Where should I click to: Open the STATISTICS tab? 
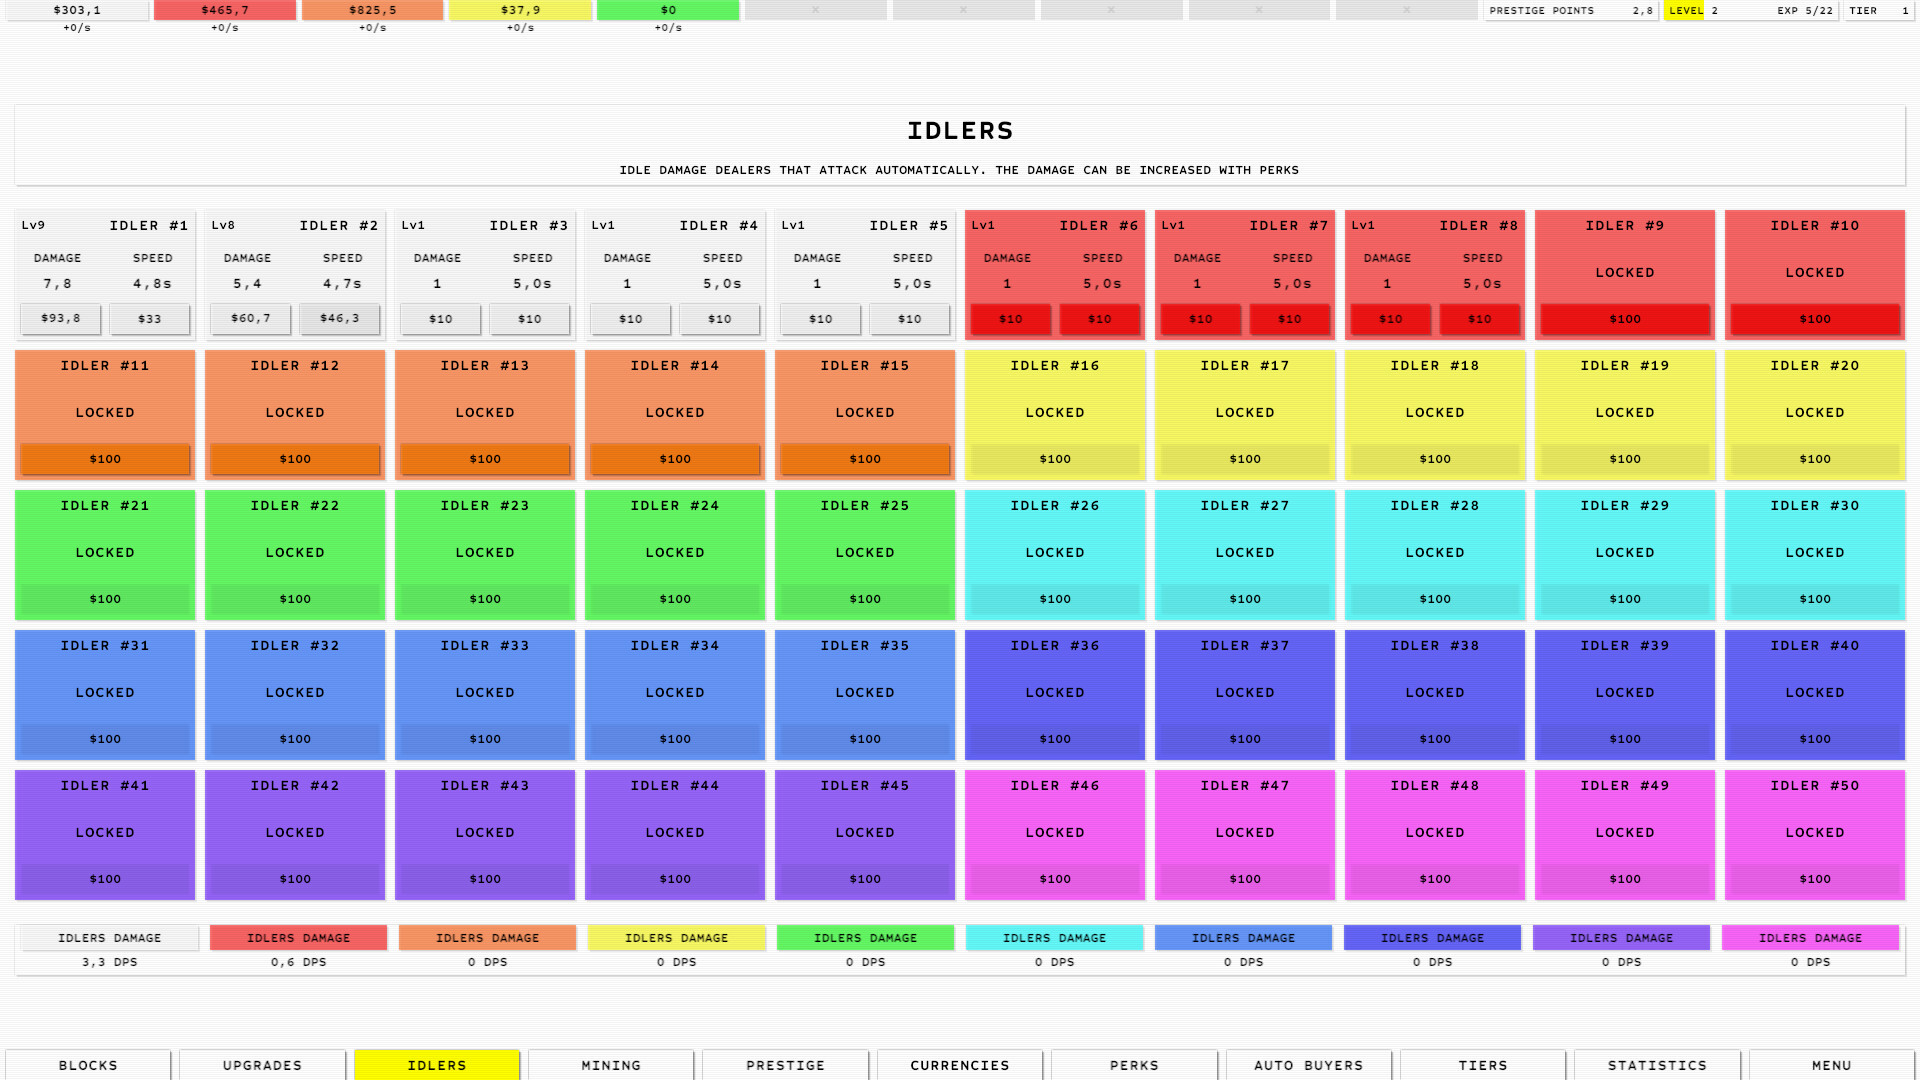[x=1656, y=1065]
